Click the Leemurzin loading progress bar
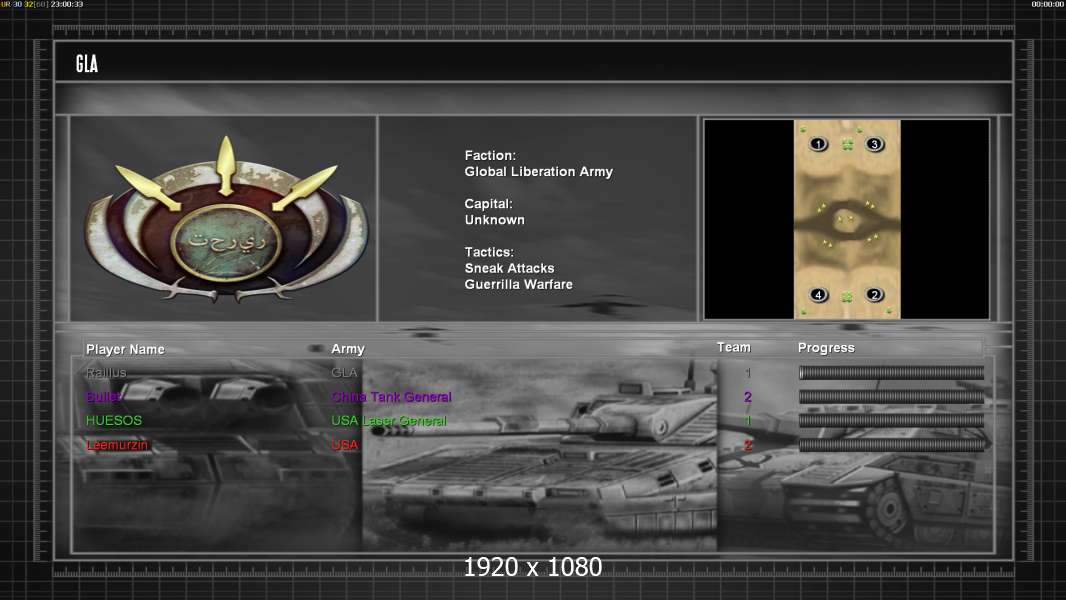 891,445
